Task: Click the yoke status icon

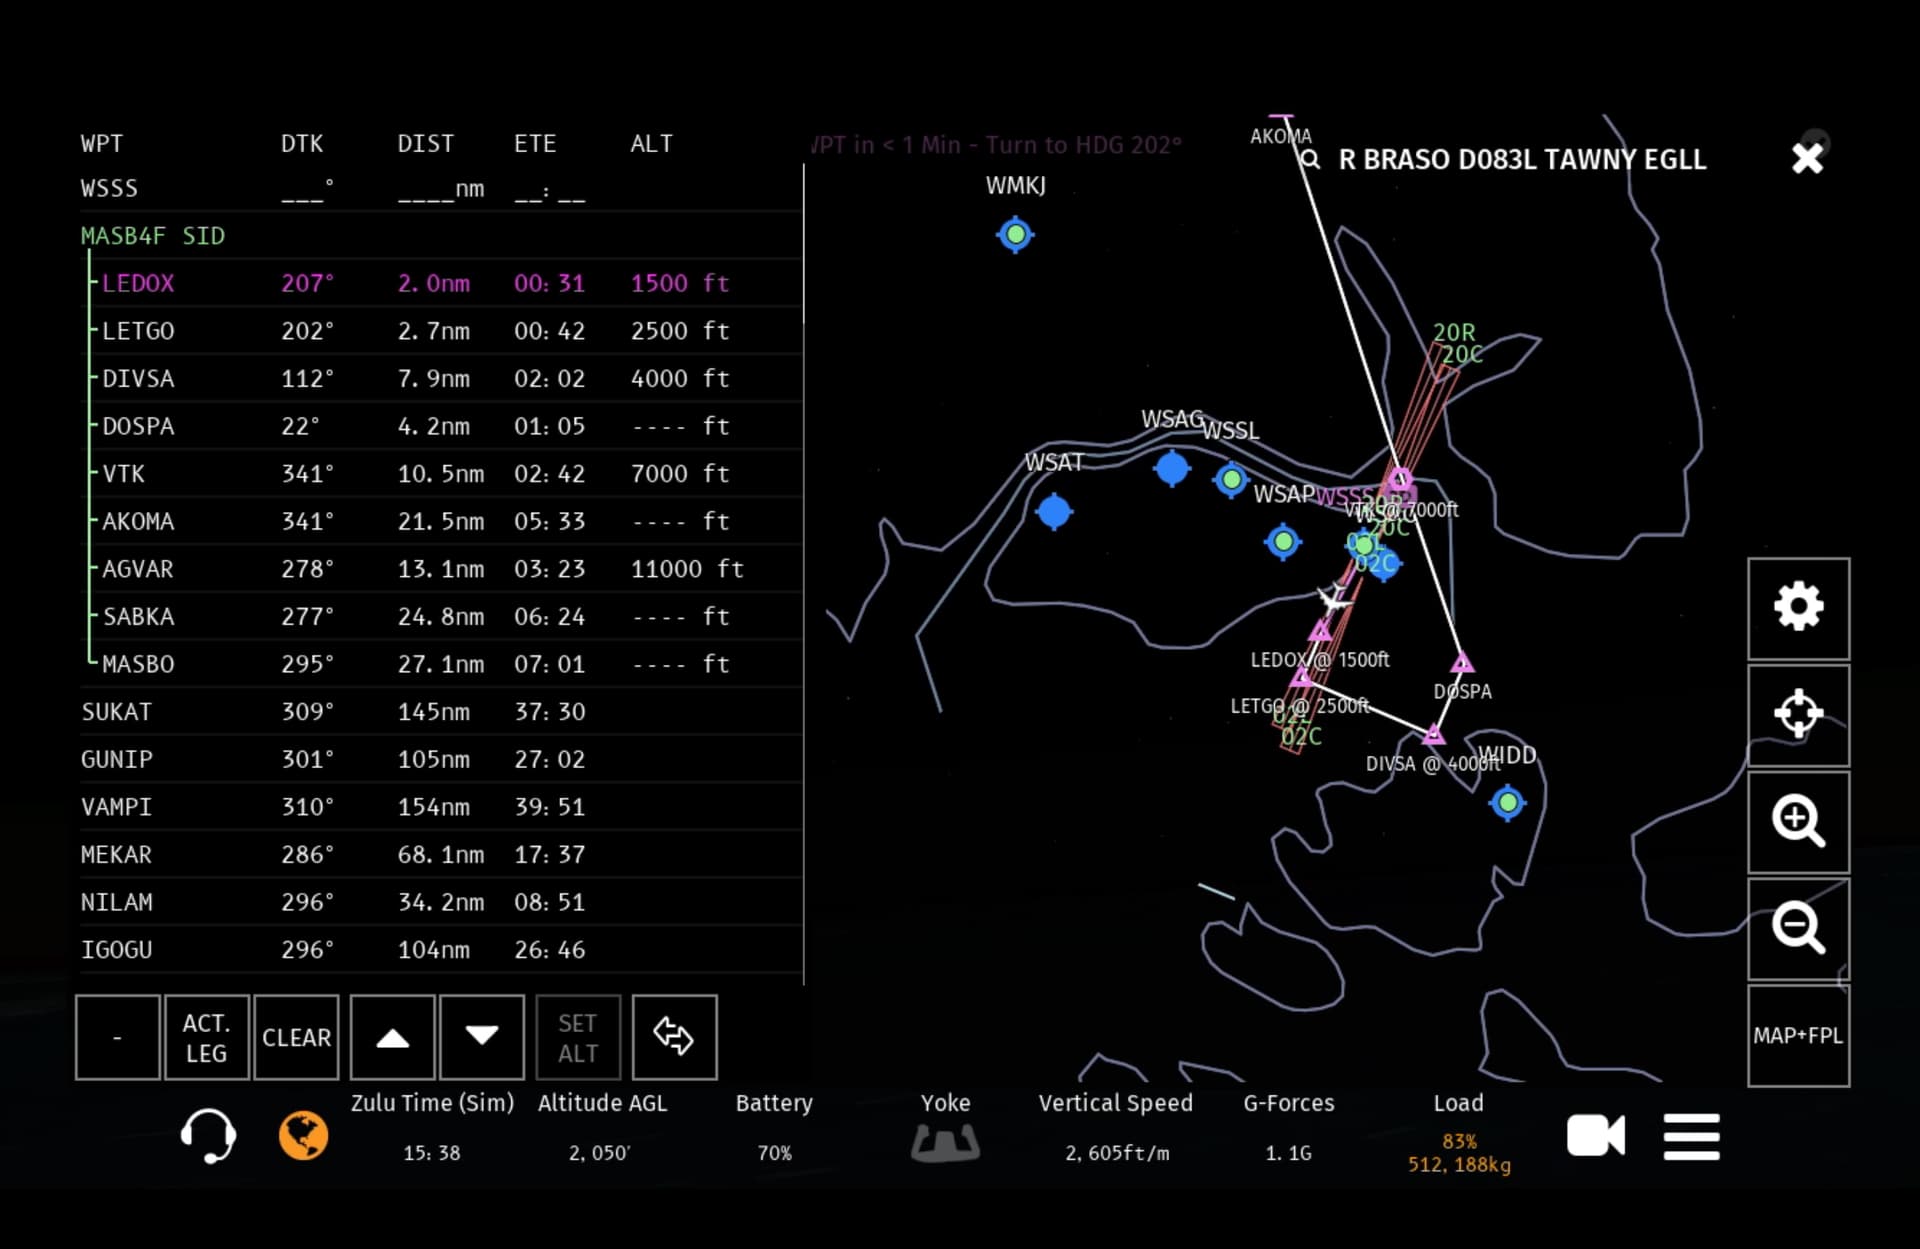Action: point(945,1141)
